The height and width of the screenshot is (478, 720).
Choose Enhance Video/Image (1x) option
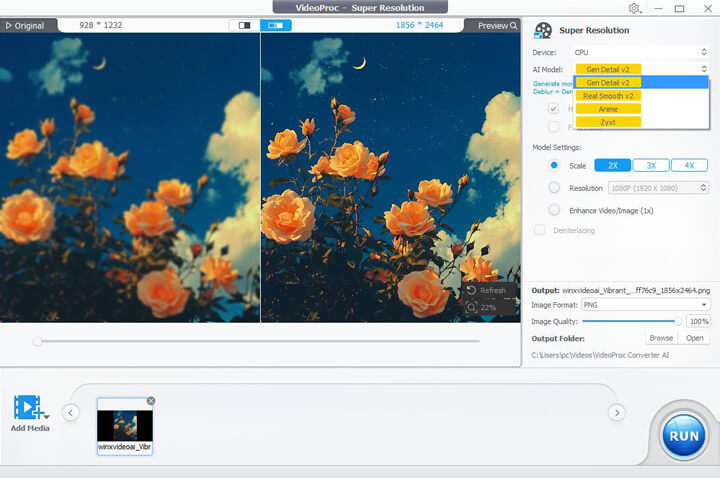click(x=554, y=210)
